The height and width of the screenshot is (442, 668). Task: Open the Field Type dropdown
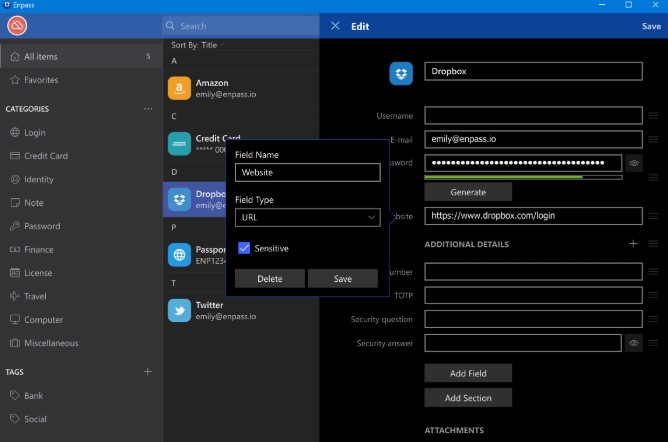pos(307,217)
